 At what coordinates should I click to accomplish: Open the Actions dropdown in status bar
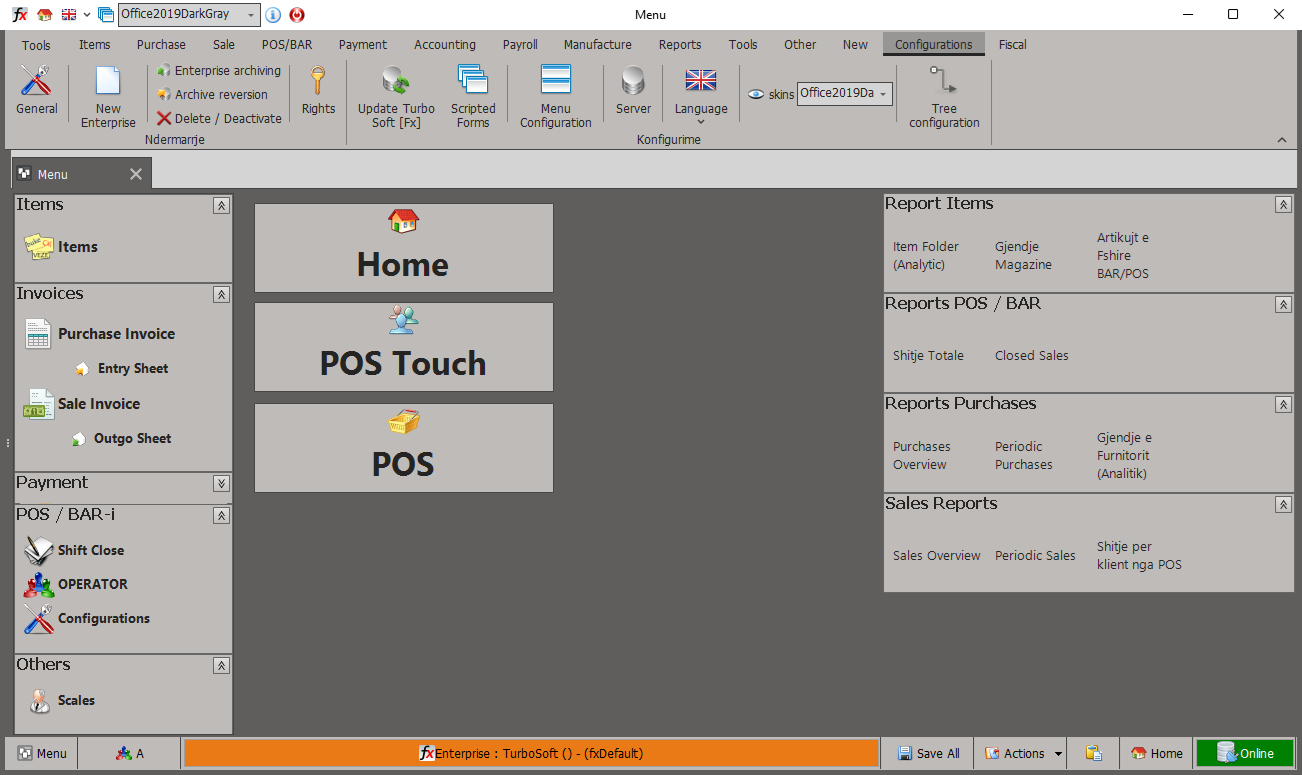tap(1058, 754)
